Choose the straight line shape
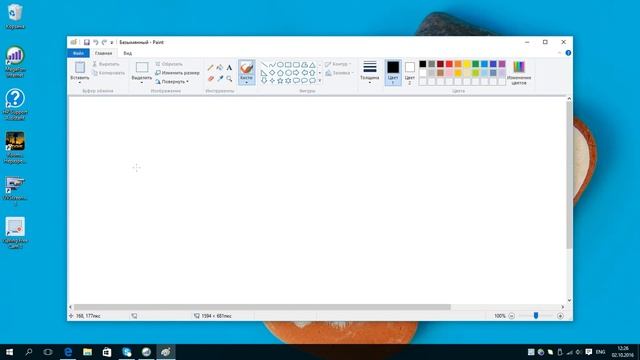The image size is (640, 360). click(x=264, y=64)
